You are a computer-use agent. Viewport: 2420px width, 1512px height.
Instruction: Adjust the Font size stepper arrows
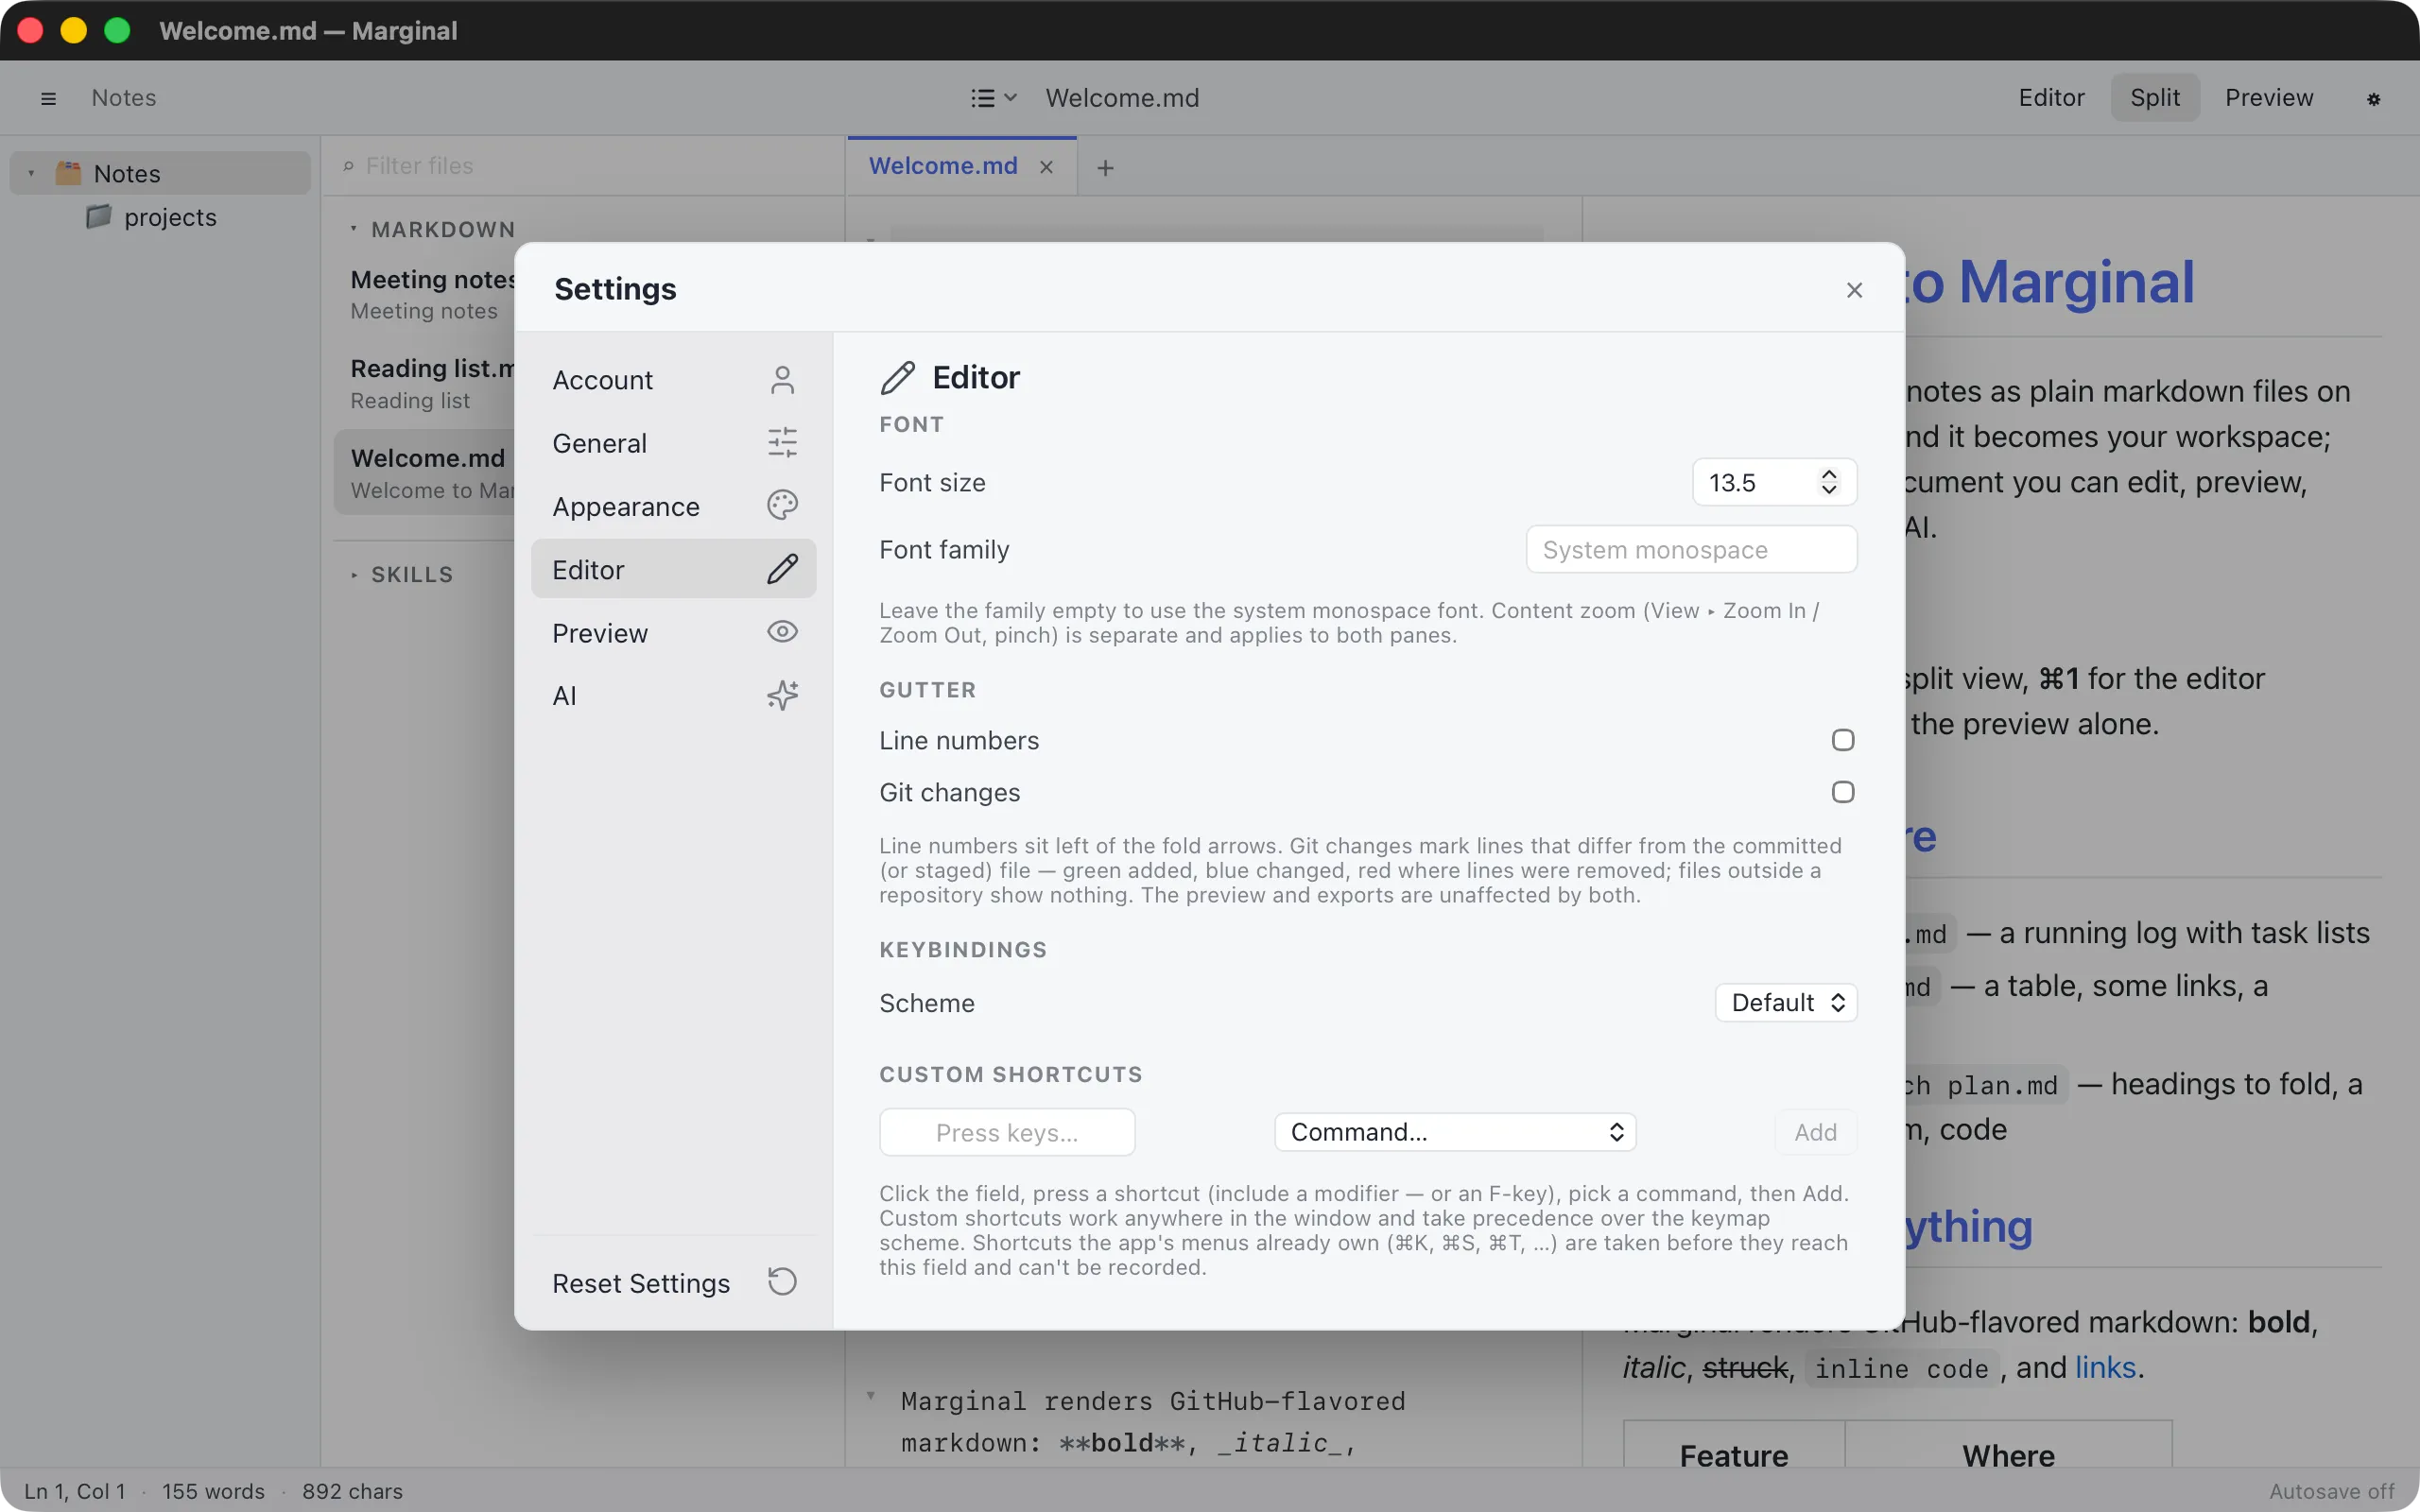click(x=1829, y=482)
